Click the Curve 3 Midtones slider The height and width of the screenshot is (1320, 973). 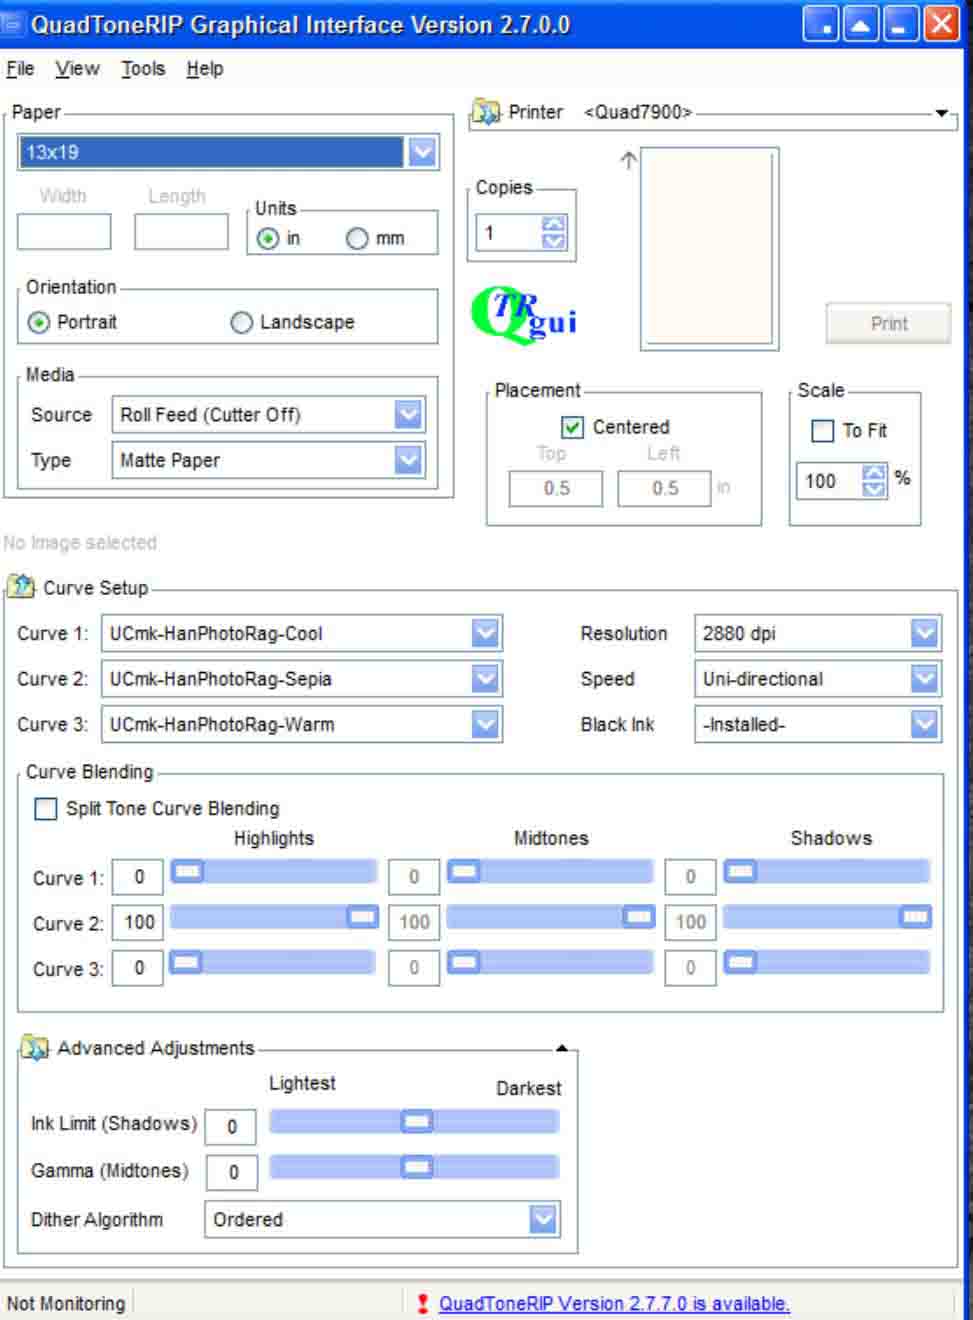(x=550, y=962)
